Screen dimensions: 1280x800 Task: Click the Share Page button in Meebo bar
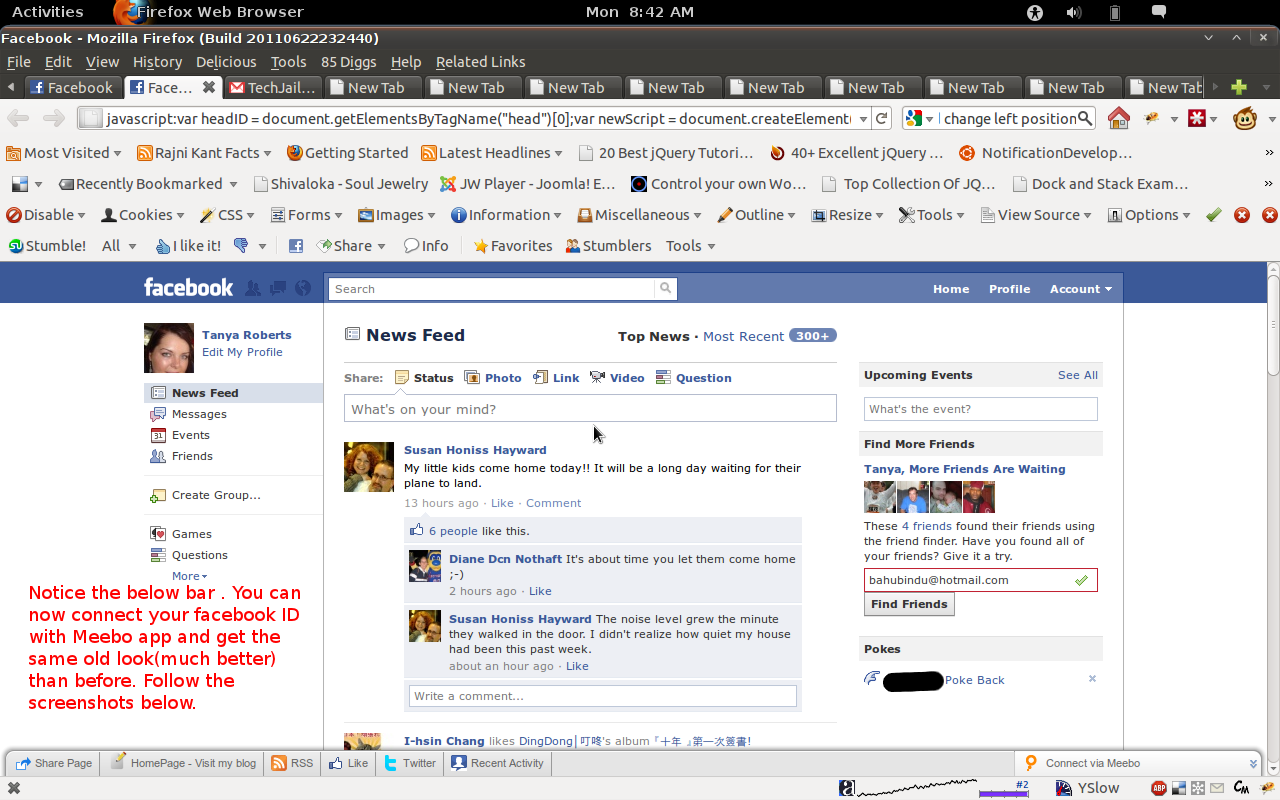tap(54, 763)
